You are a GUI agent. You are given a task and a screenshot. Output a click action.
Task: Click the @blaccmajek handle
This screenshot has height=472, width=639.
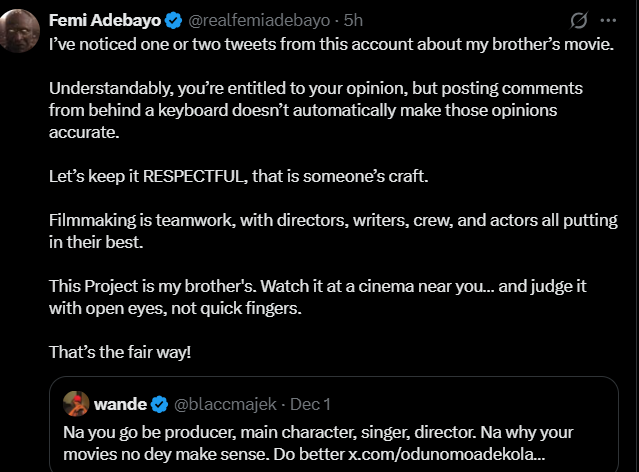tap(224, 405)
